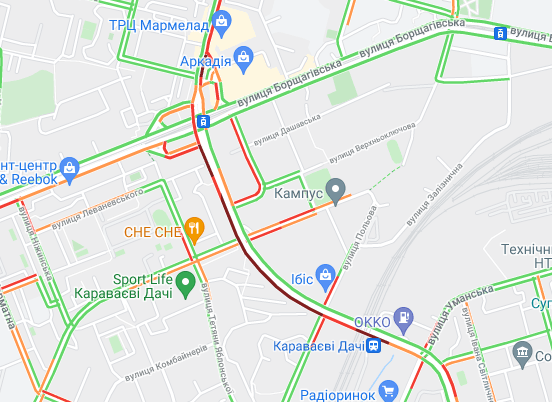552x402 pixels.
Task: Click the Sport Life Караваєві Дачі label
Action: click(124, 286)
